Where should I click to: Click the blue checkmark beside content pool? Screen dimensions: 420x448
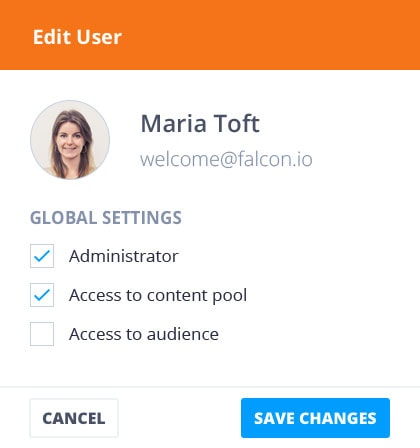tap(42, 295)
